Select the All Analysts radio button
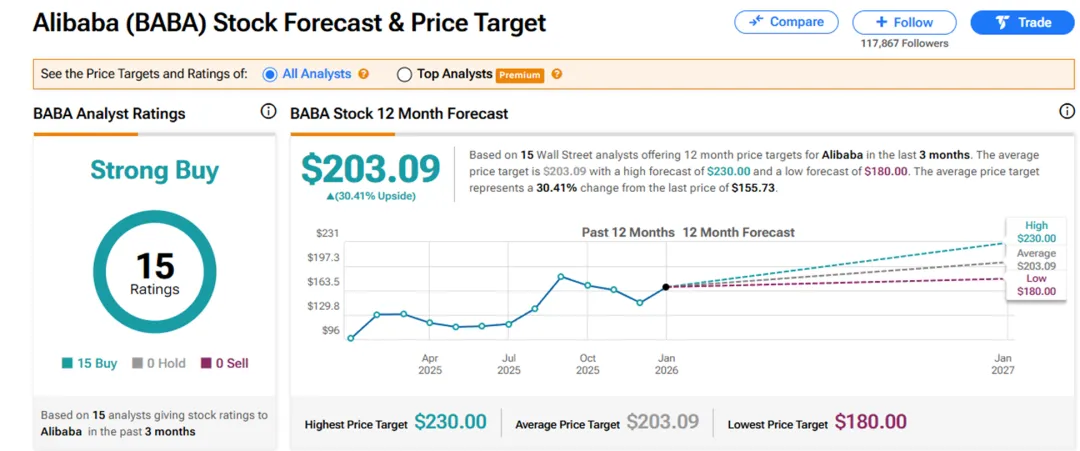The height and width of the screenshot is (451, 1080). coord(270,74)
